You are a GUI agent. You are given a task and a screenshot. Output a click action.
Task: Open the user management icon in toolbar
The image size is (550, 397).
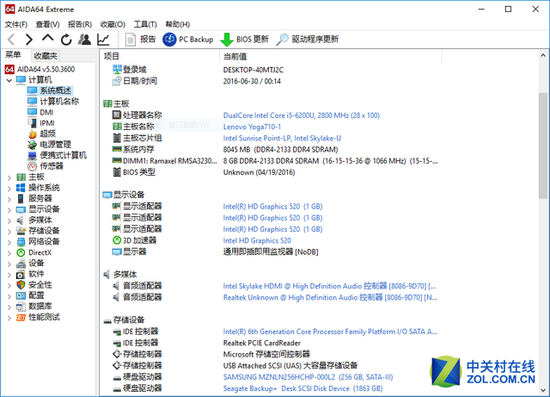(85, 39)
